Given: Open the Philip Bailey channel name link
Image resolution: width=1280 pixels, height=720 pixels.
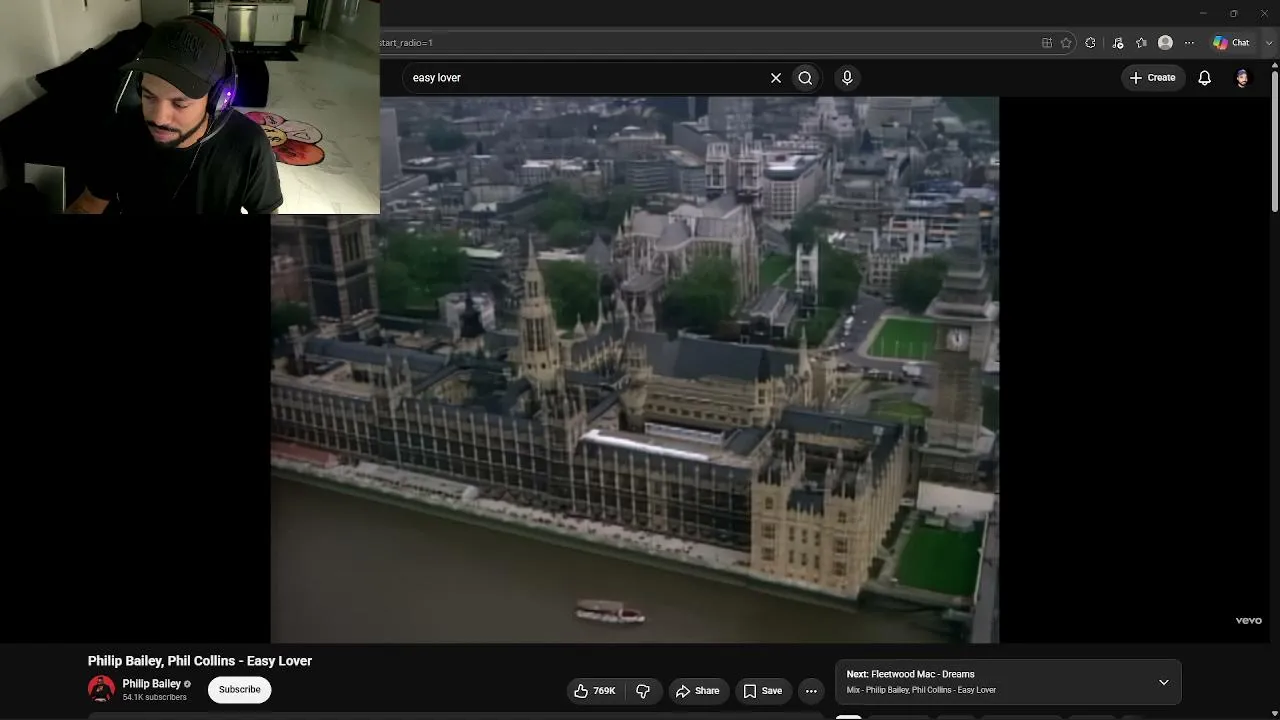Looking at the screenshot, I should [151, 684].
